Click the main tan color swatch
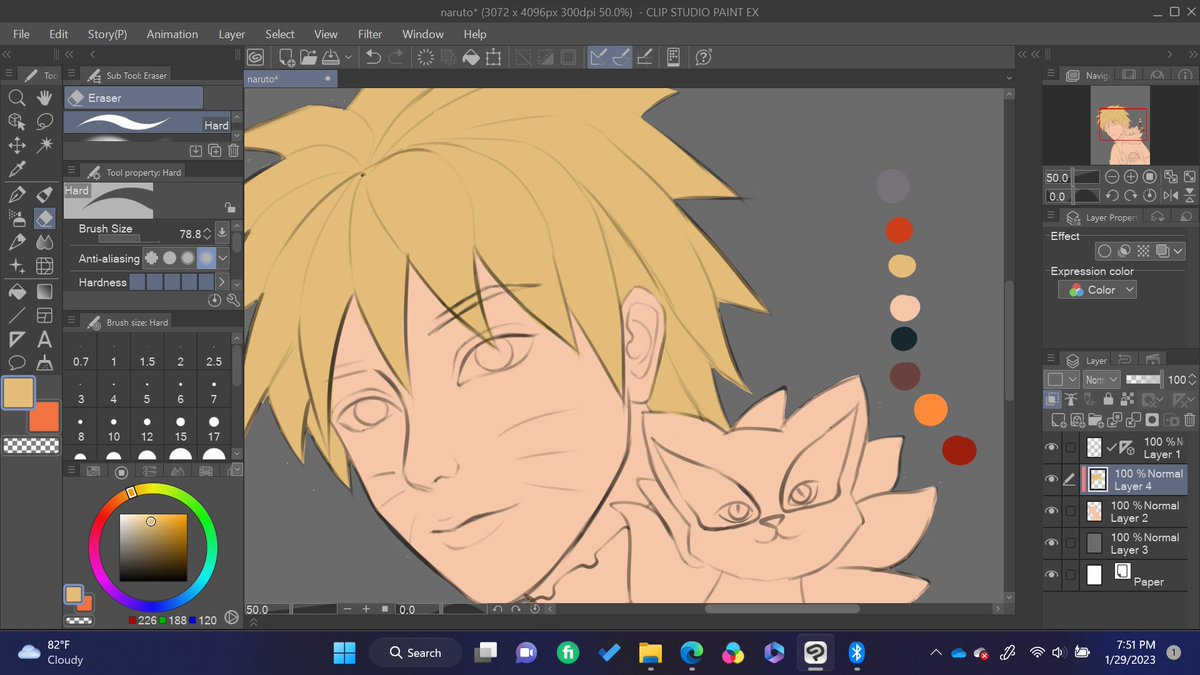Image resolution: width=1200 pixels, height=675 pixels. tap(19, 393)
